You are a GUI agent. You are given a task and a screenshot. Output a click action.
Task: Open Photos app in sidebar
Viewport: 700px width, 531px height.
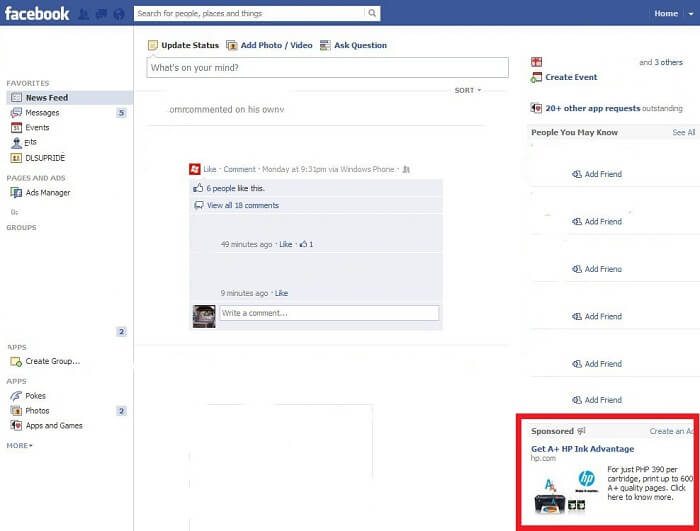[x=37, y=410]
